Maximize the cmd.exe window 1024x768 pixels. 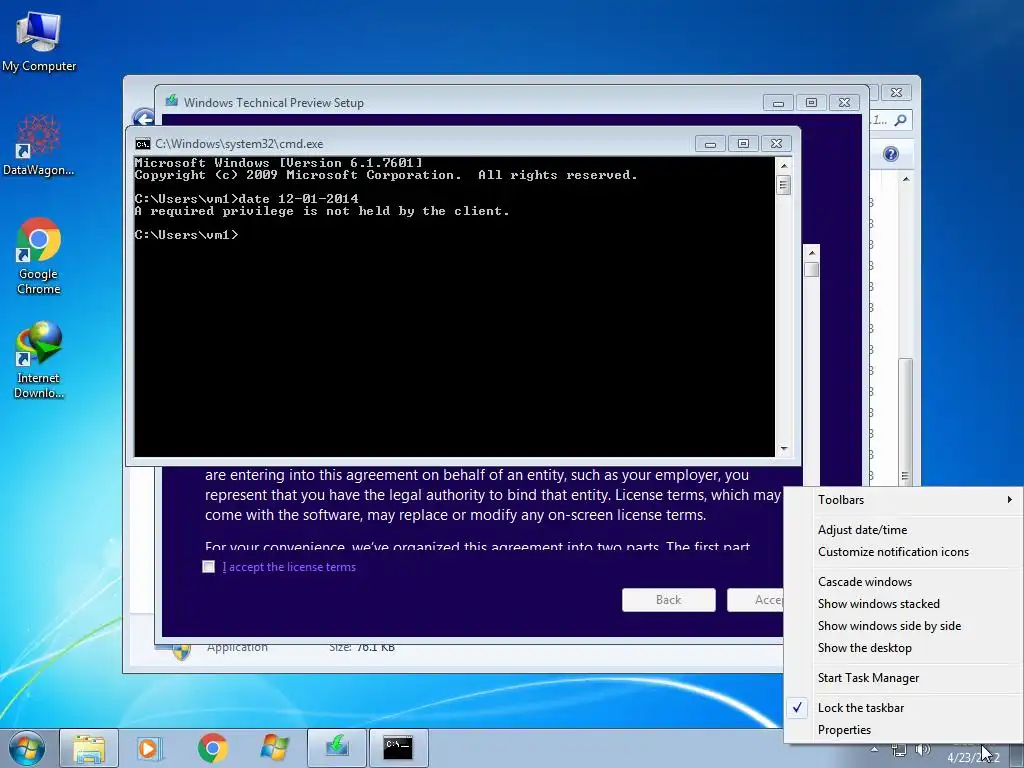(x=743, y=144)
